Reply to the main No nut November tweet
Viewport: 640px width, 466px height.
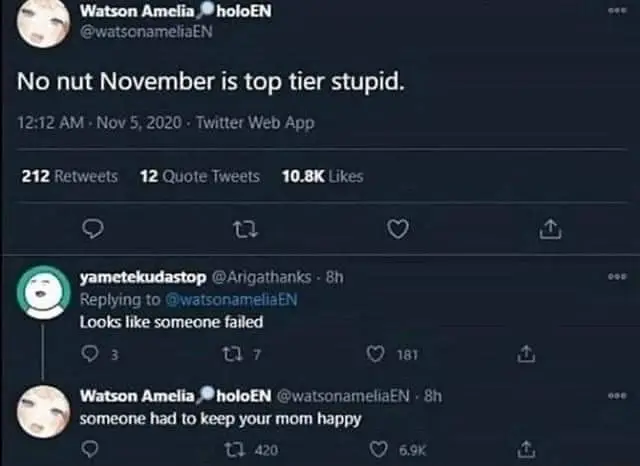point(91,230)
